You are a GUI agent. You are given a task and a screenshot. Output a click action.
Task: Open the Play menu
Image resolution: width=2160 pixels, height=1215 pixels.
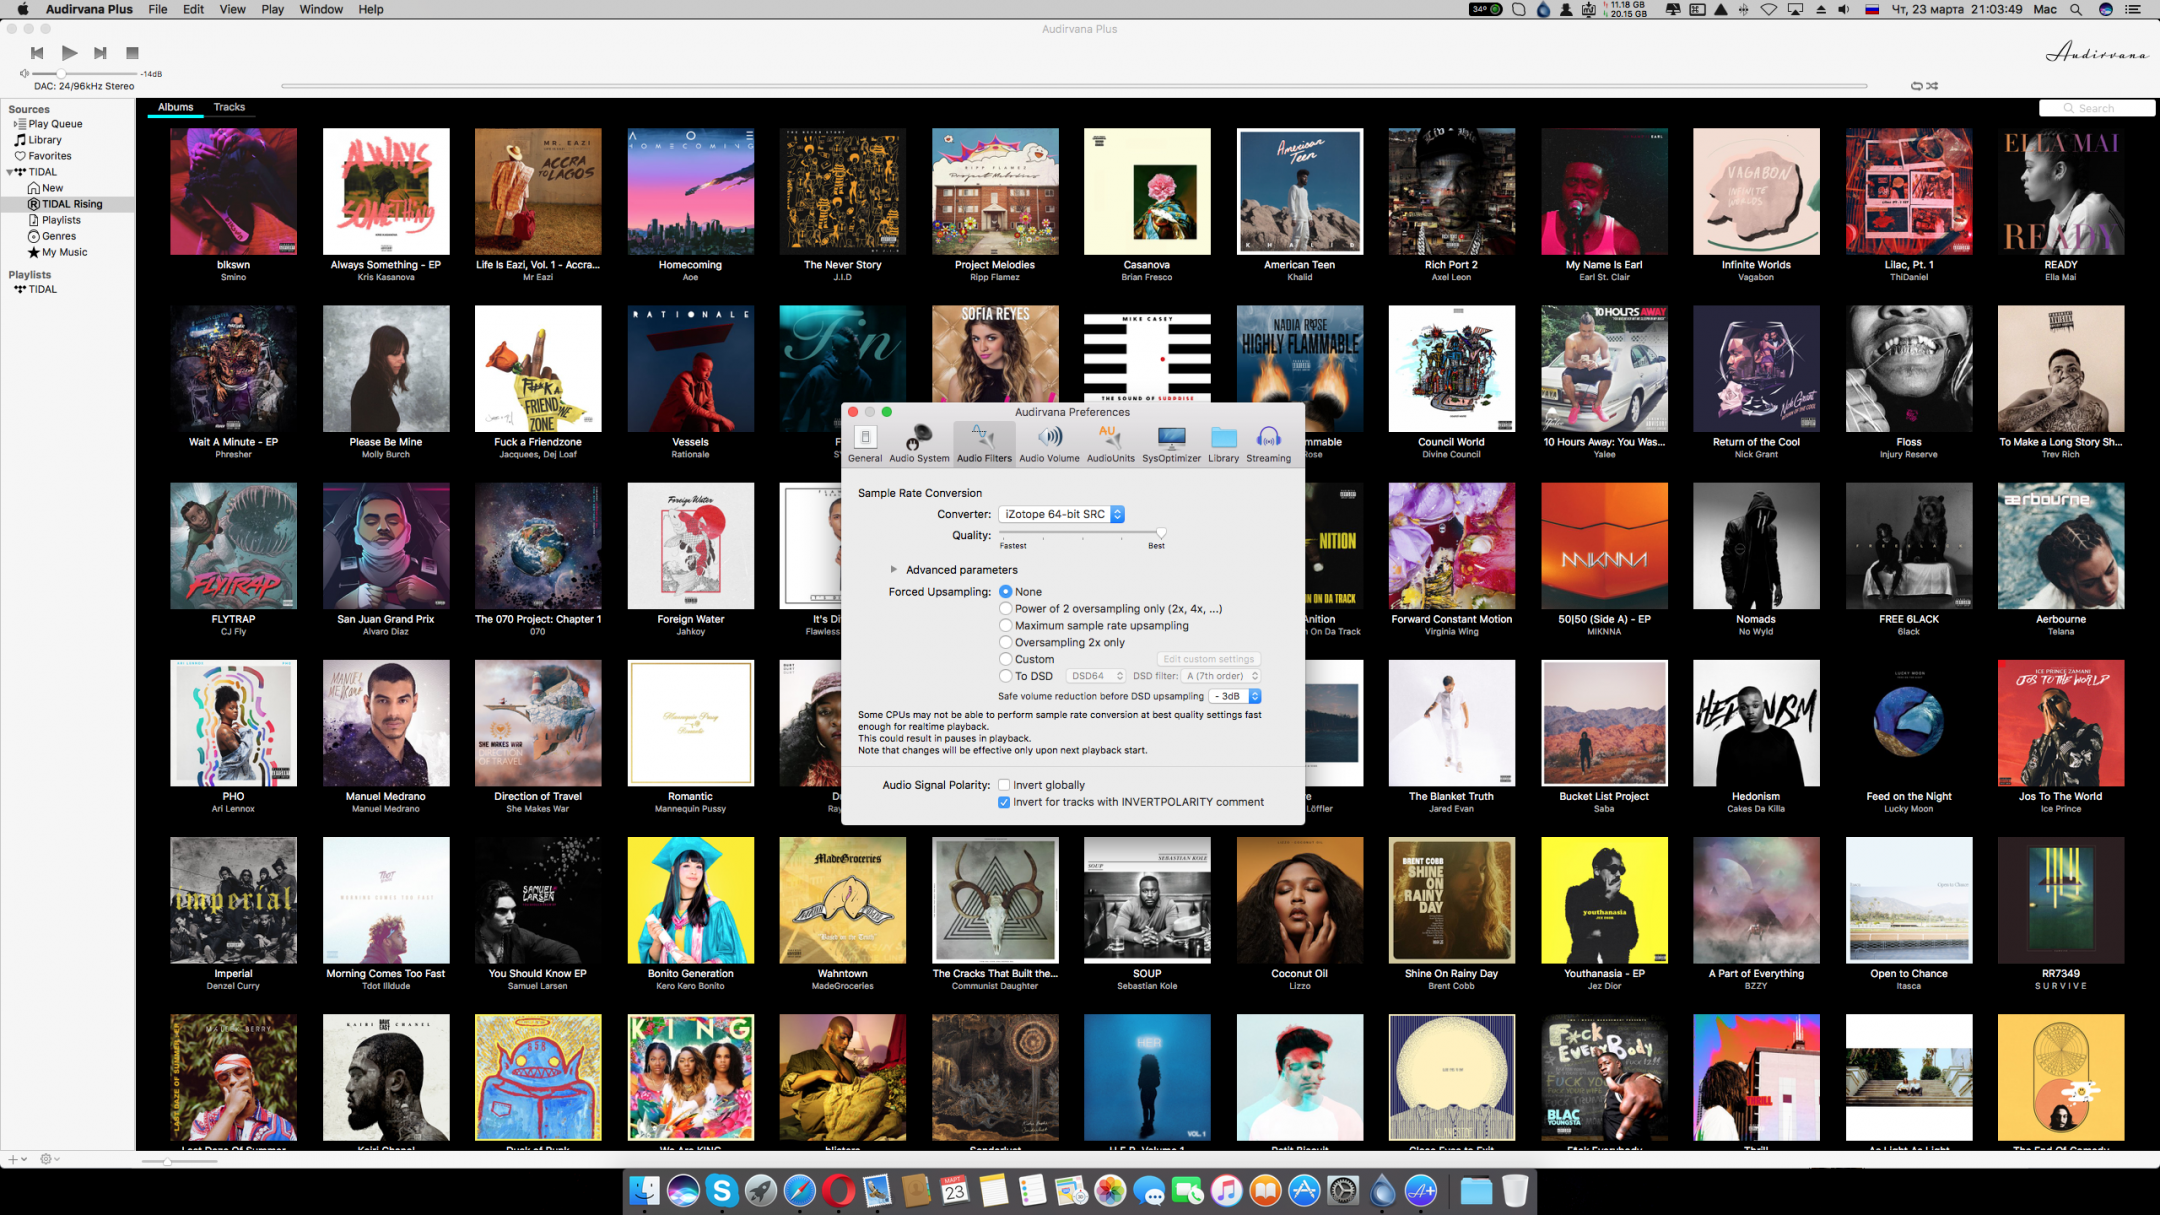tap(272, 9)
